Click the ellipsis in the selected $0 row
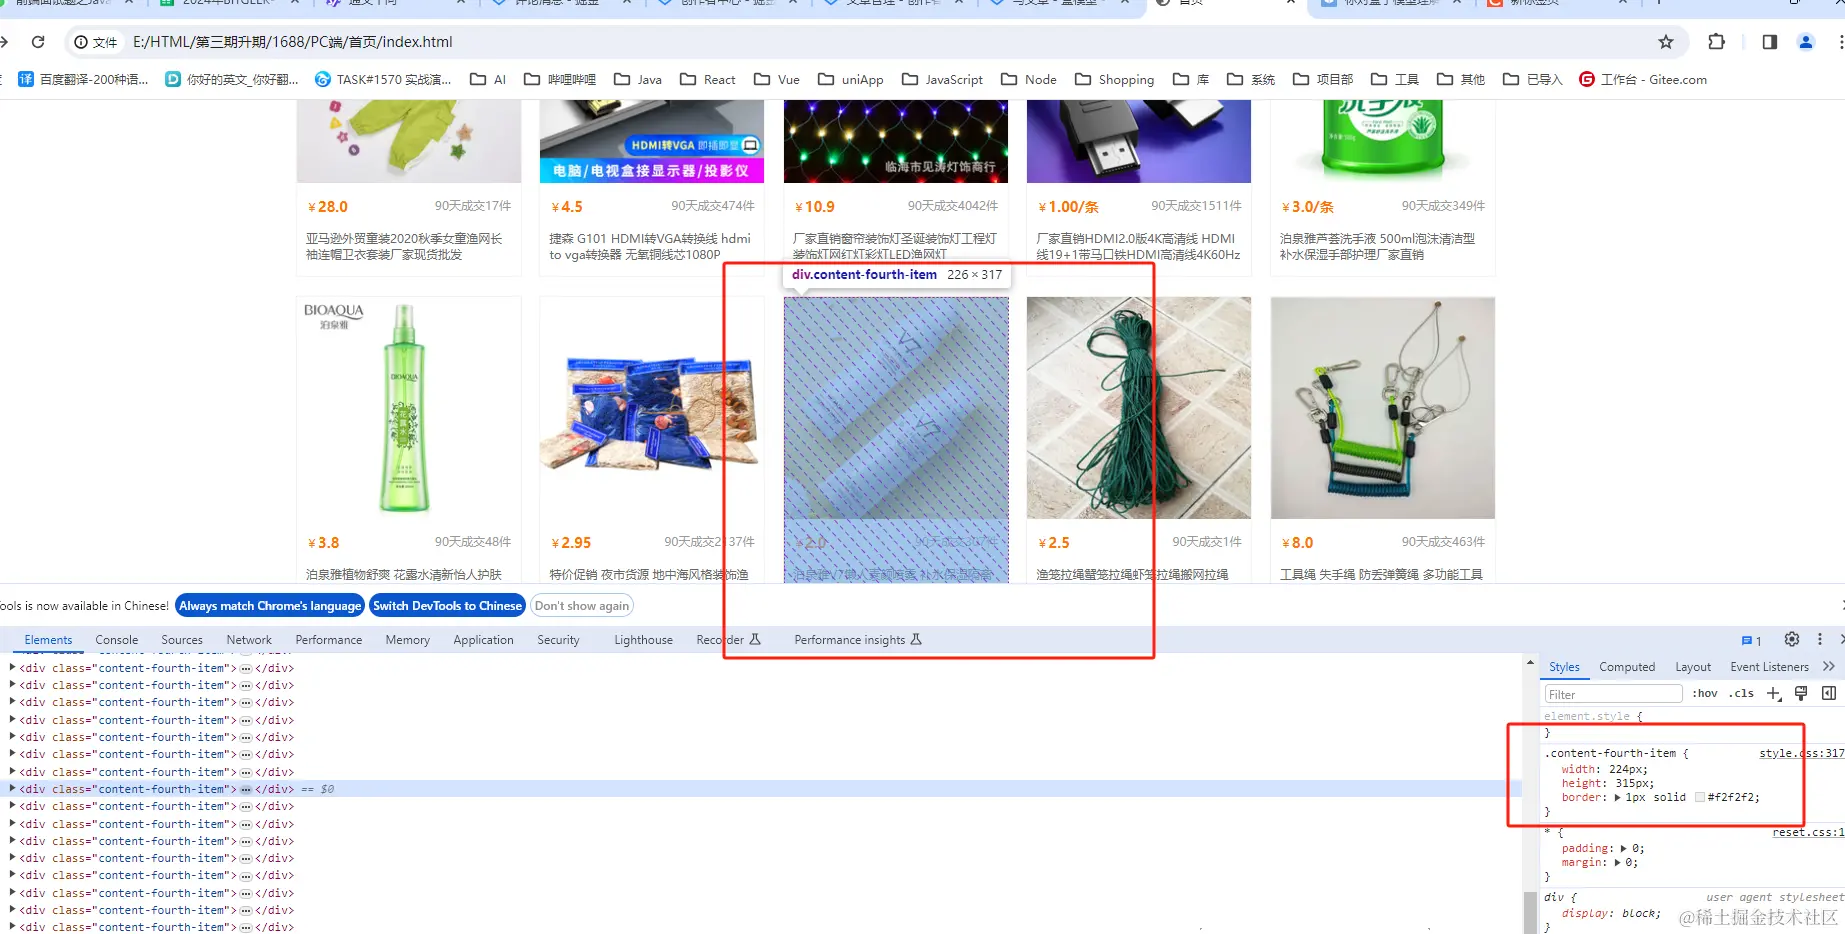 [246, 789]
